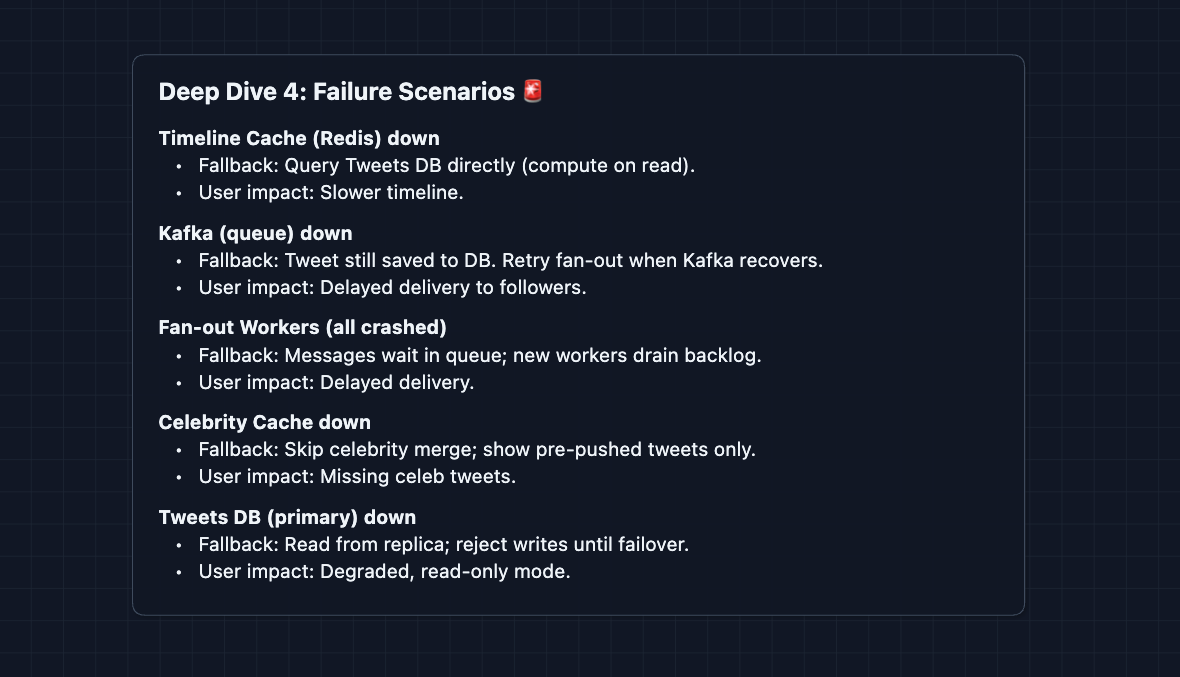The height and width of the screenshot is (677, 1180).
Task: Click bullet dot beside "Slower timeline" line
Action: (179, 193)
